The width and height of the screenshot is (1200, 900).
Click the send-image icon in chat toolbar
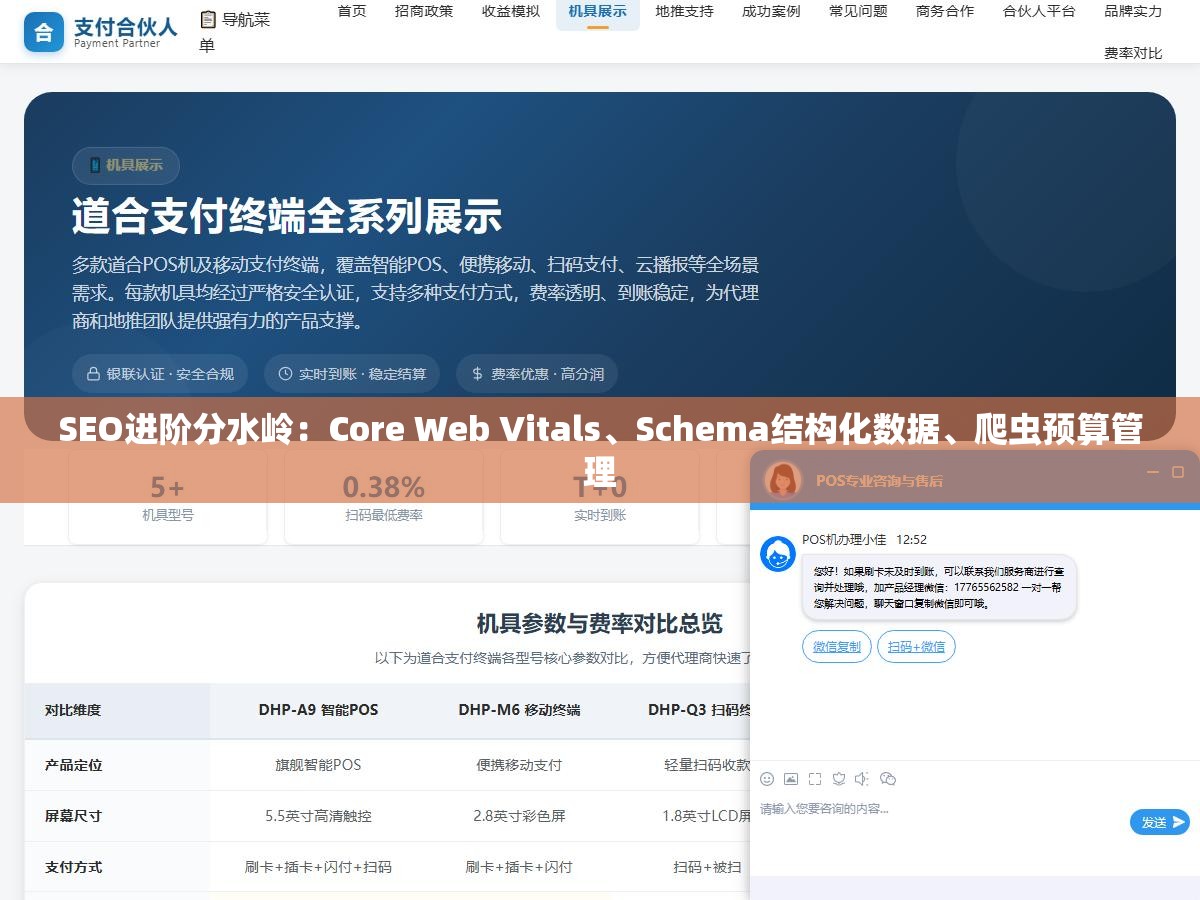791,778
